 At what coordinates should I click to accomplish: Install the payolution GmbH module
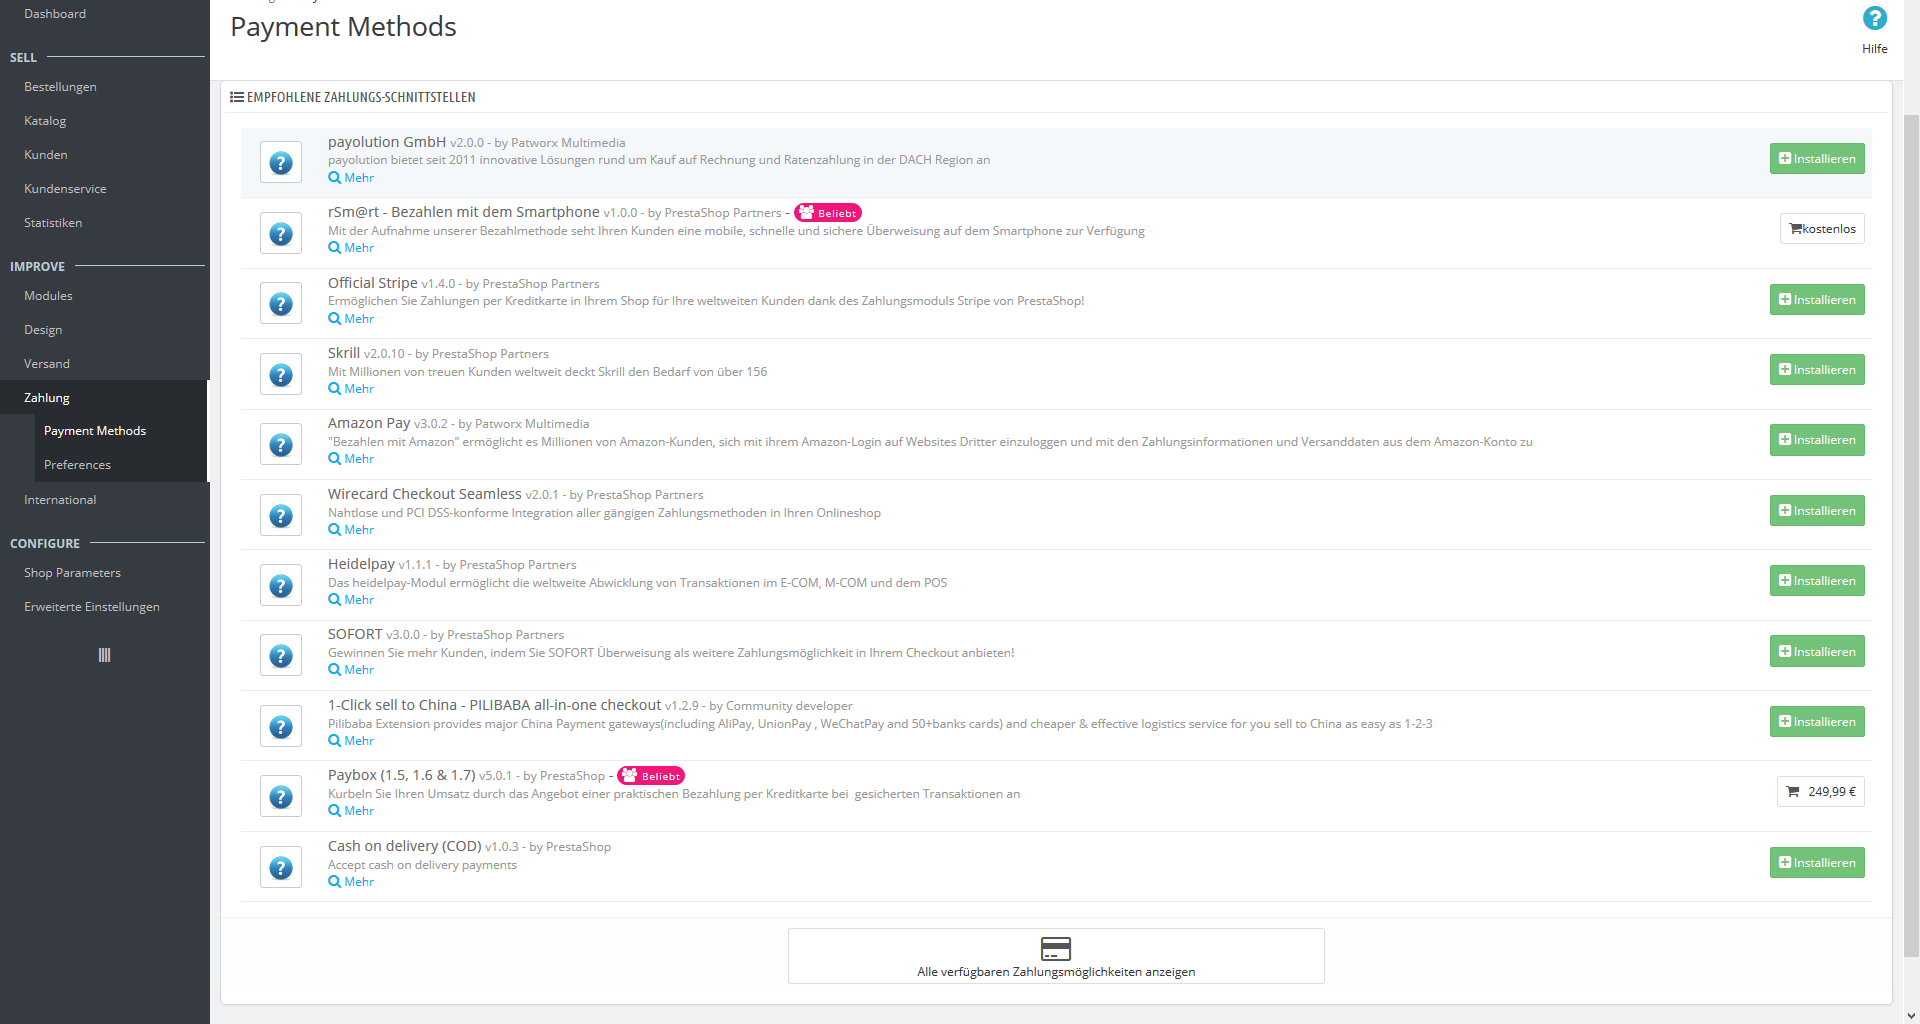point(1817,159)
